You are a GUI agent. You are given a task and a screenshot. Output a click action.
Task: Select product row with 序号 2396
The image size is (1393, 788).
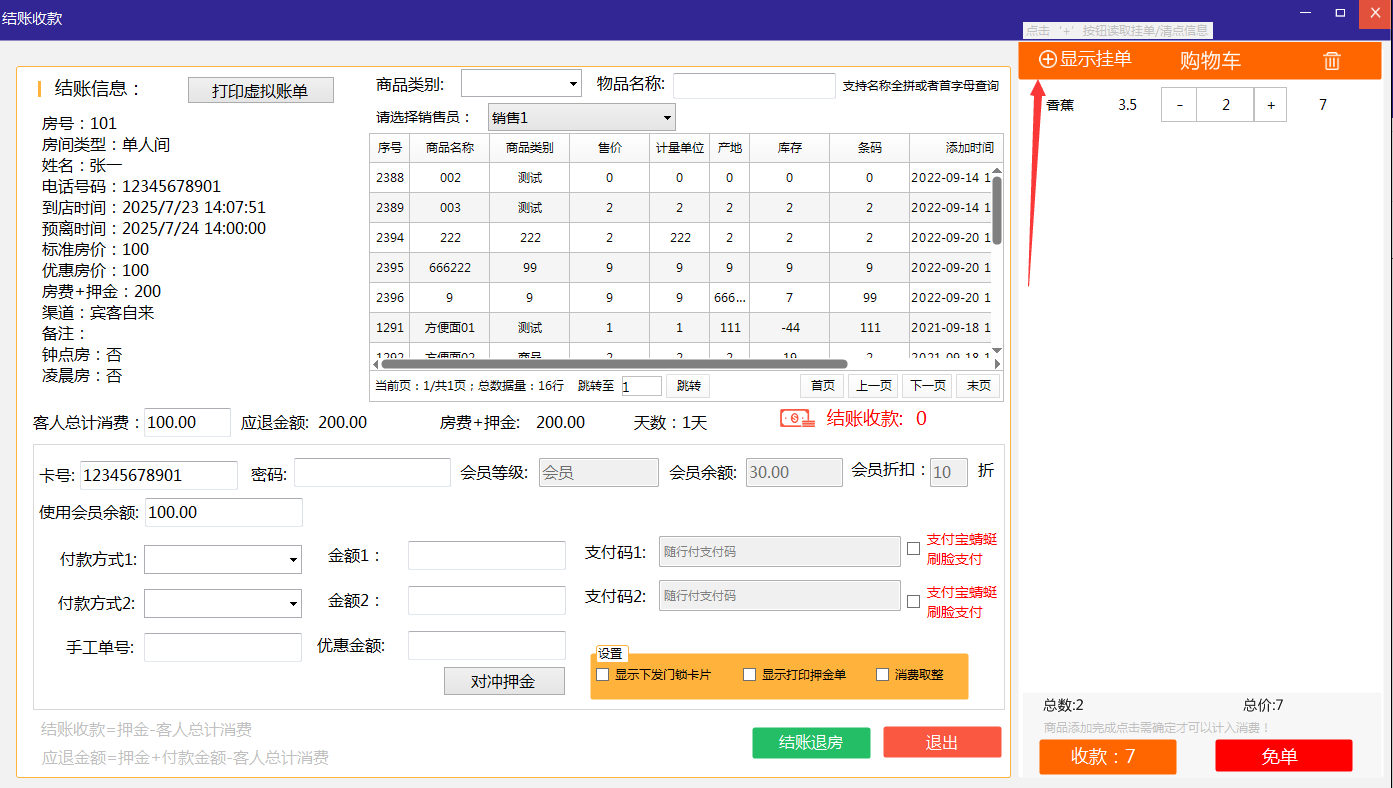[x=680, y=298]
